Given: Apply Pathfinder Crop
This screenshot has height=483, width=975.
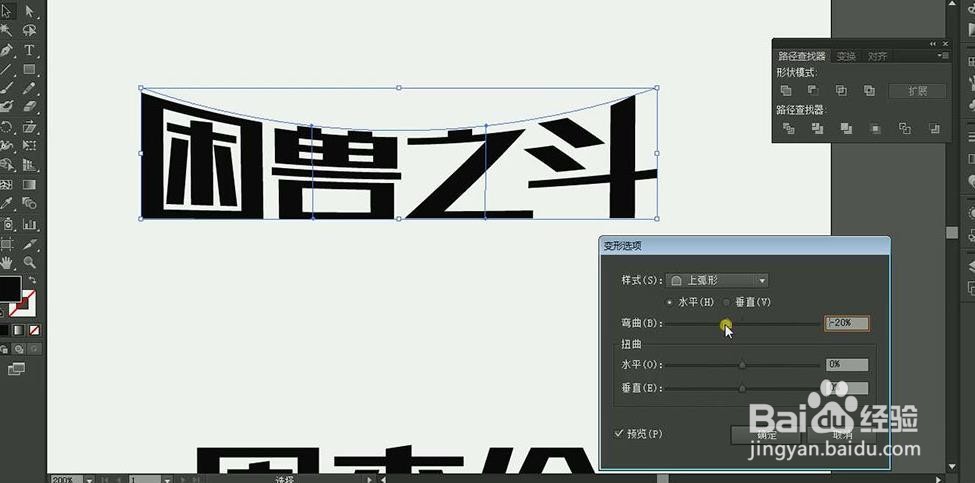Looking at the screenshot, I should click(876, 129).
